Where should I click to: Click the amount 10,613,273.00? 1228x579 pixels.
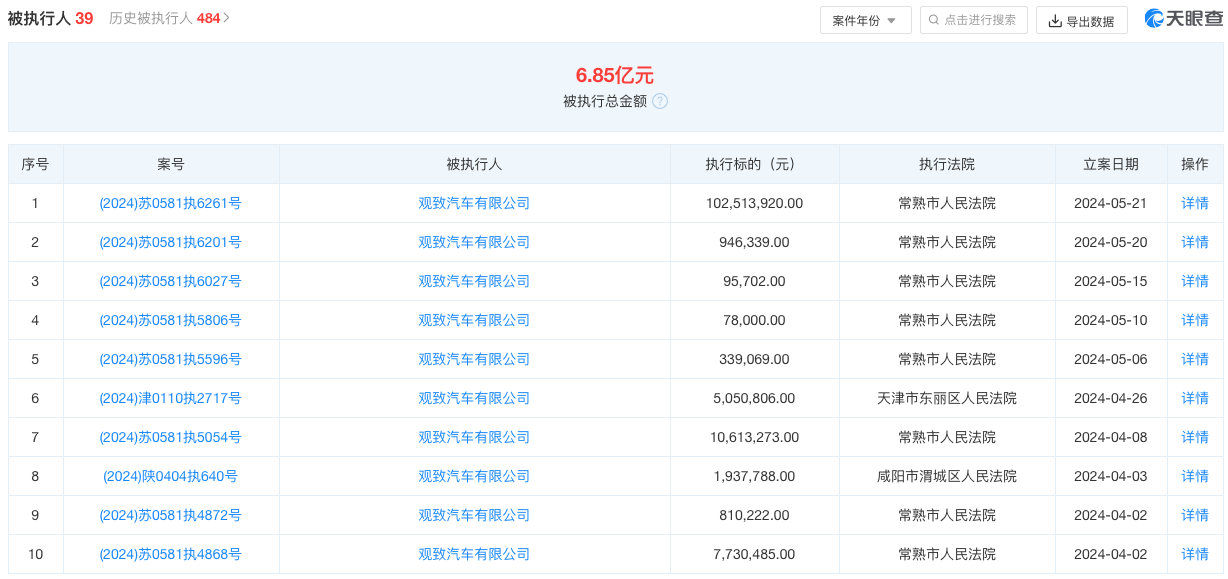pyautogui.click(x=754, y=437)
